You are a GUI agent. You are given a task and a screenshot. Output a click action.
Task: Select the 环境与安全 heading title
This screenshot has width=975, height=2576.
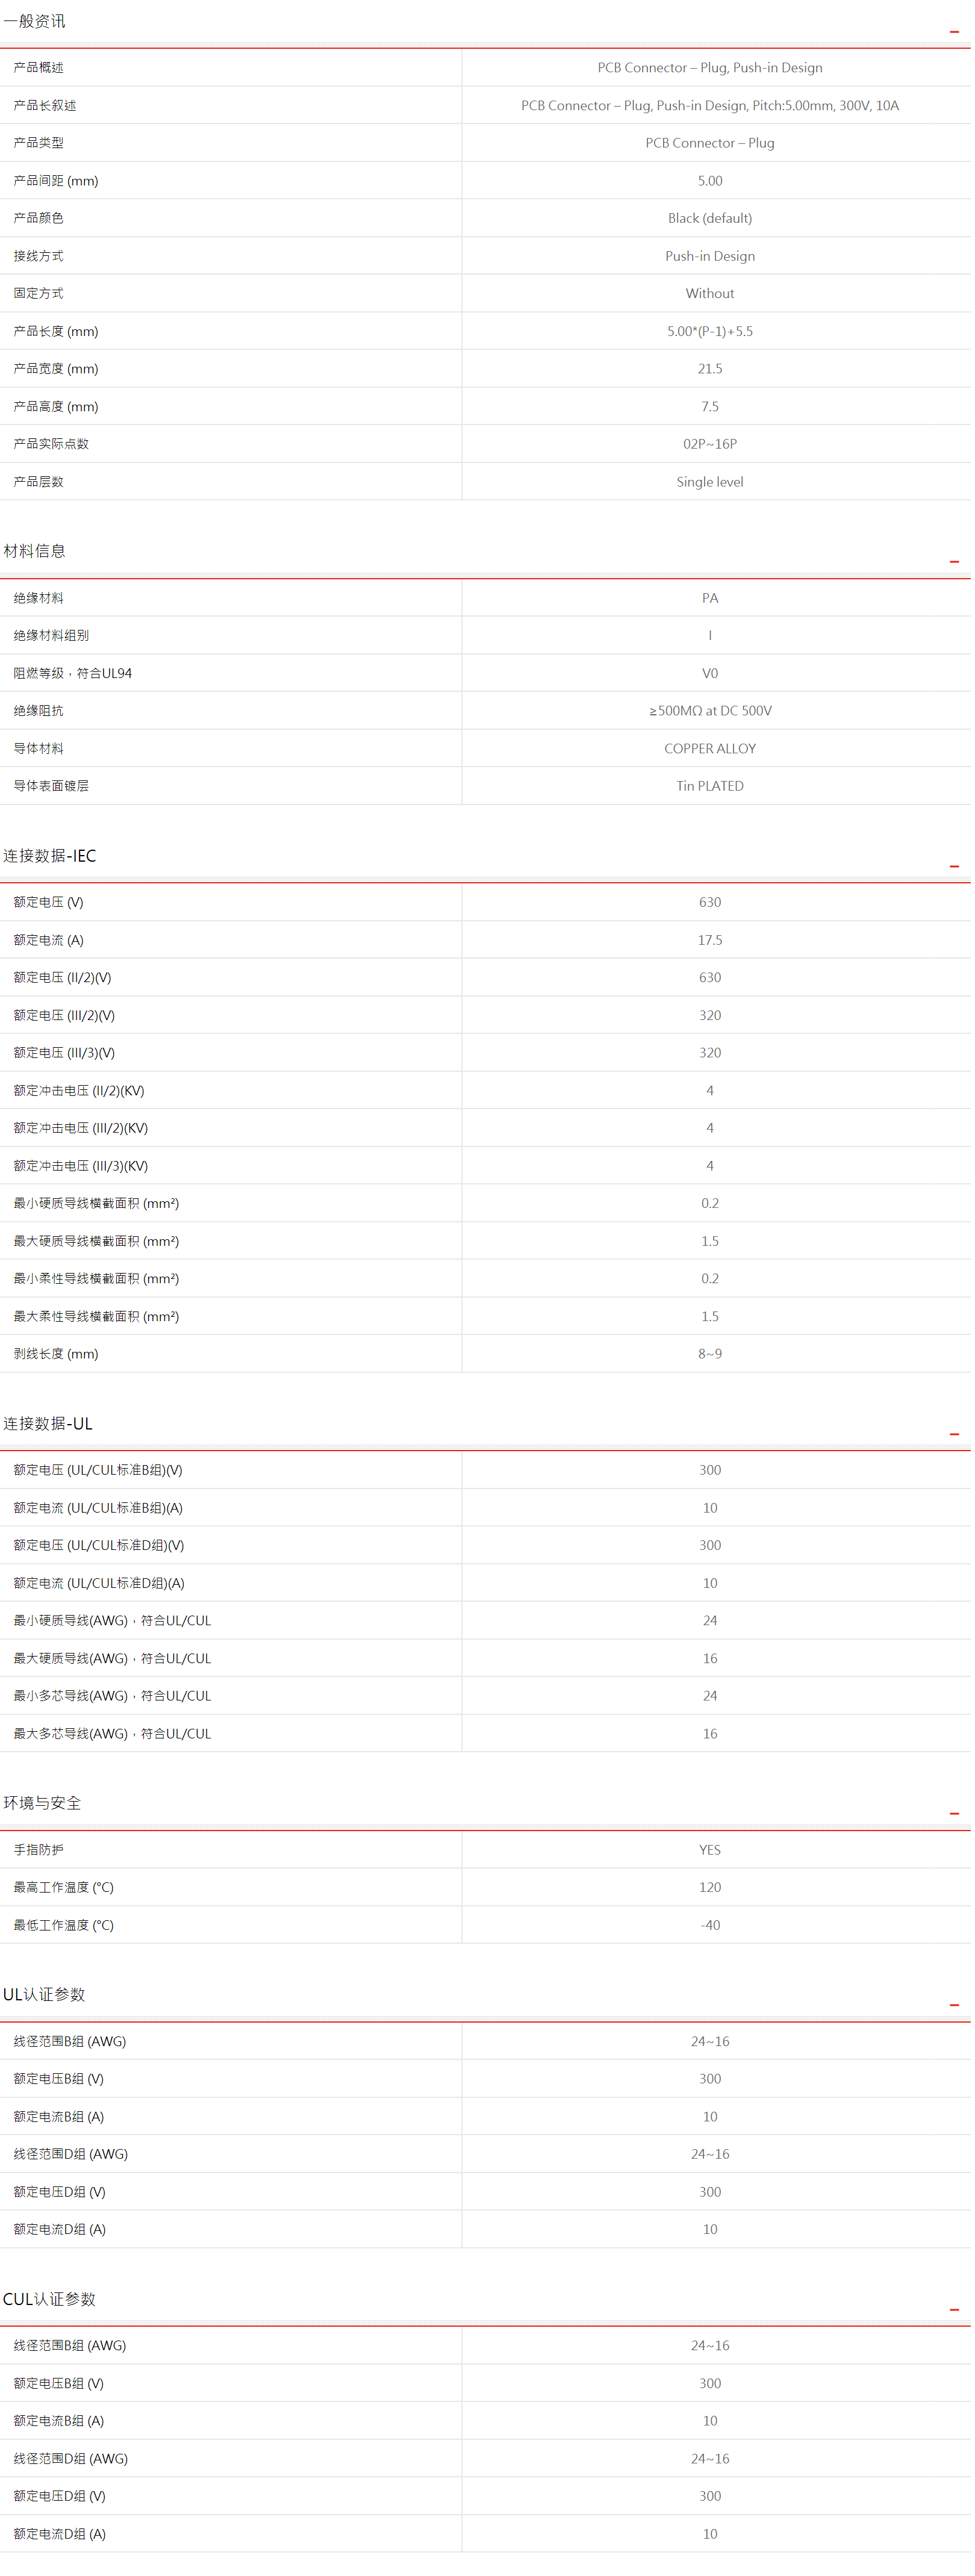pyautogui.click(x=42, y=1802)
